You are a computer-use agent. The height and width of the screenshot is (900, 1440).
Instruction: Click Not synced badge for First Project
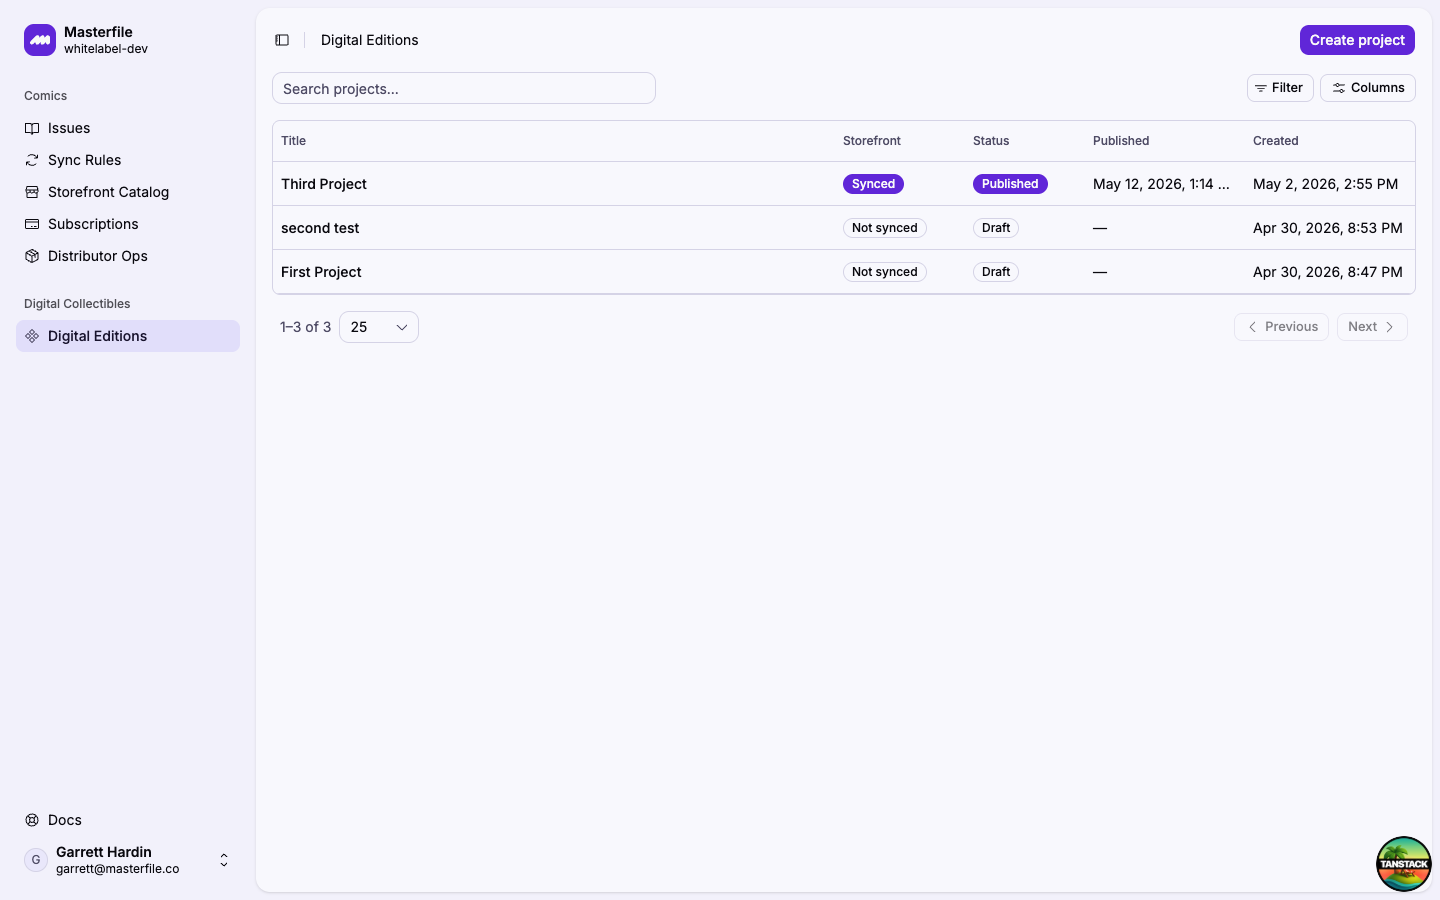click(885, 272)
